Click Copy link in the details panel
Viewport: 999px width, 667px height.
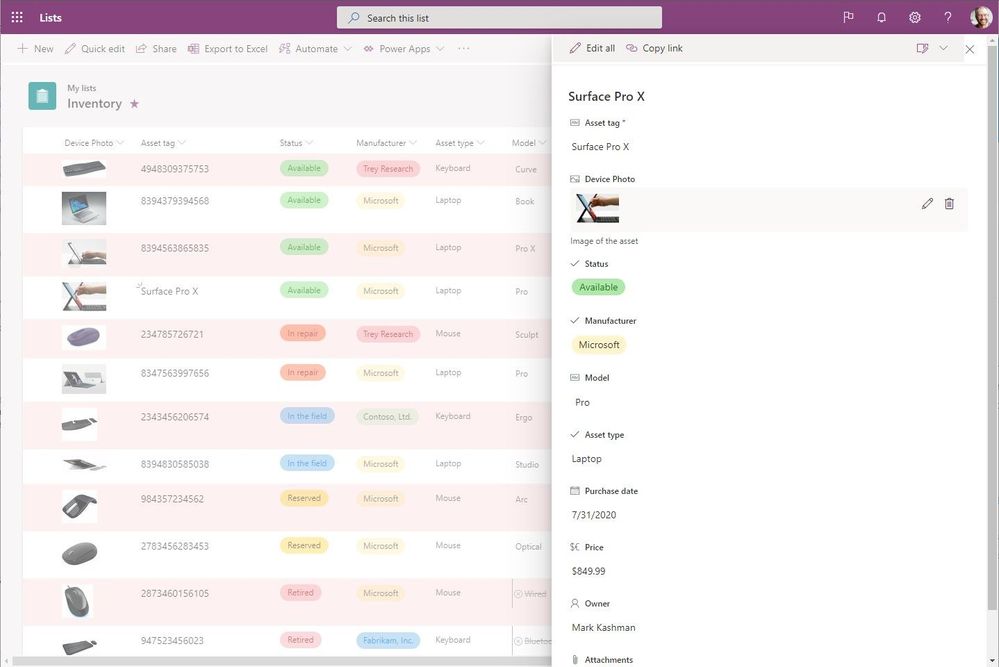654,48
